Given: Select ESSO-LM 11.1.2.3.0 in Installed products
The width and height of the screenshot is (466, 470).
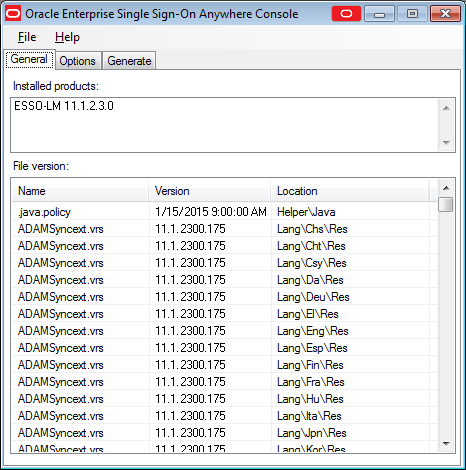Looking at the screenshot, I should (x=64, y=106).
